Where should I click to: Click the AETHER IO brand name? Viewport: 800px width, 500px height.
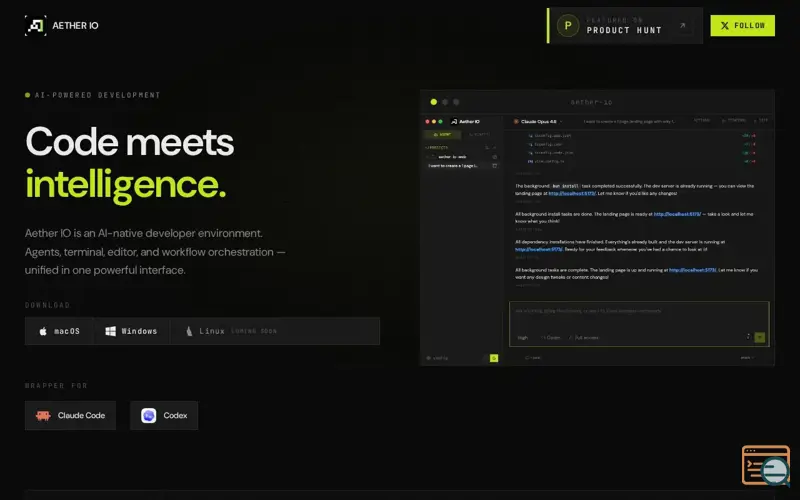point(76,26)
